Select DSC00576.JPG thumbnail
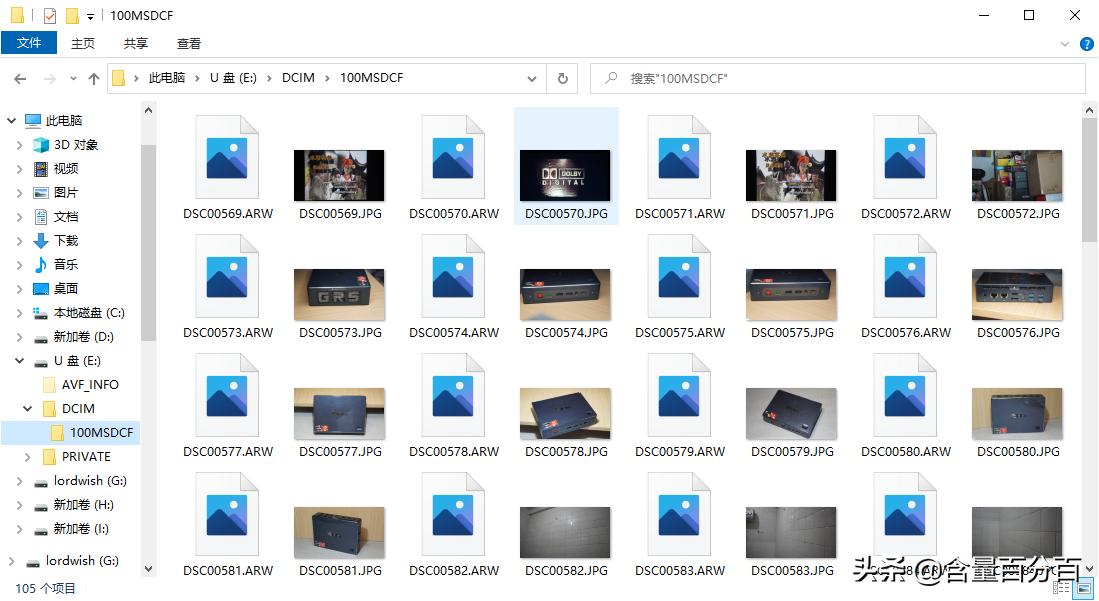1099x601 pixels. click(1018, 295)
